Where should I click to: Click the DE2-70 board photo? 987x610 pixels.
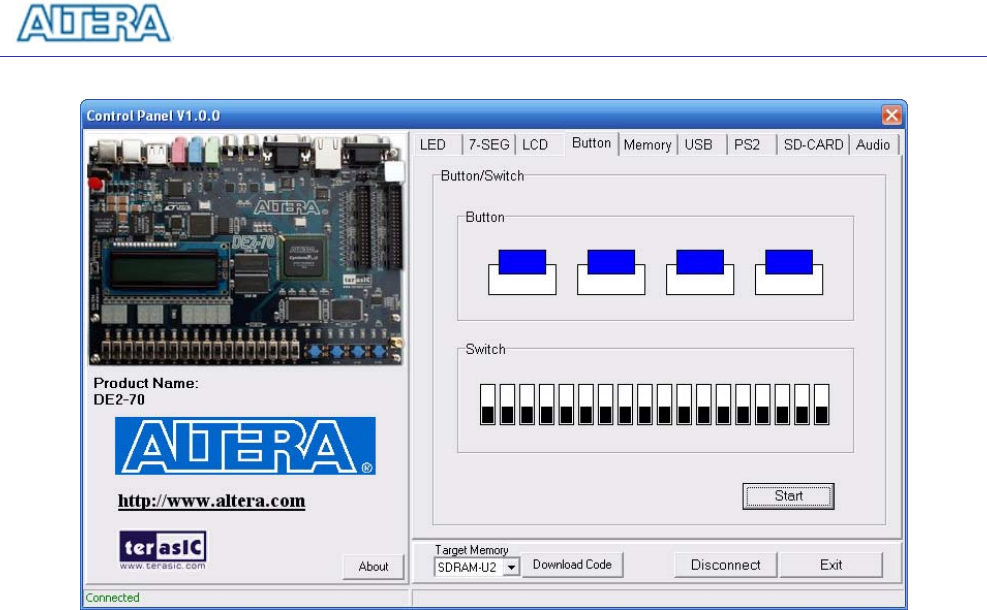click(x=245, y=249)
